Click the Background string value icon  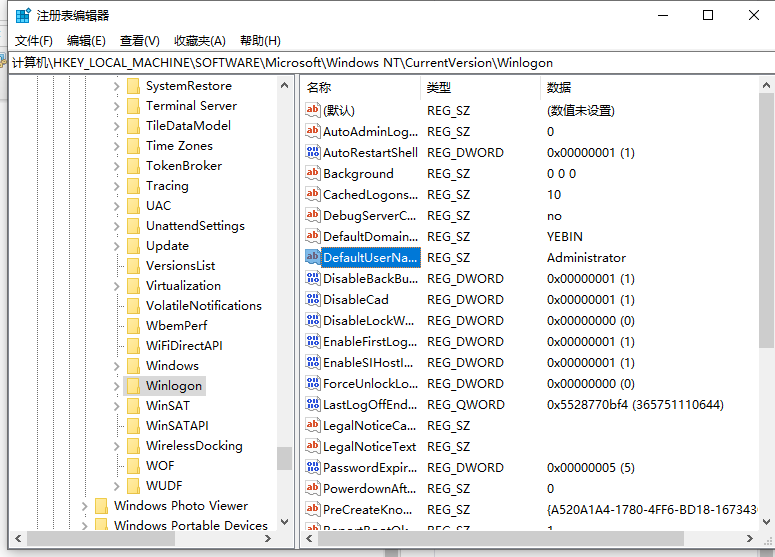[x=313, y=174]
